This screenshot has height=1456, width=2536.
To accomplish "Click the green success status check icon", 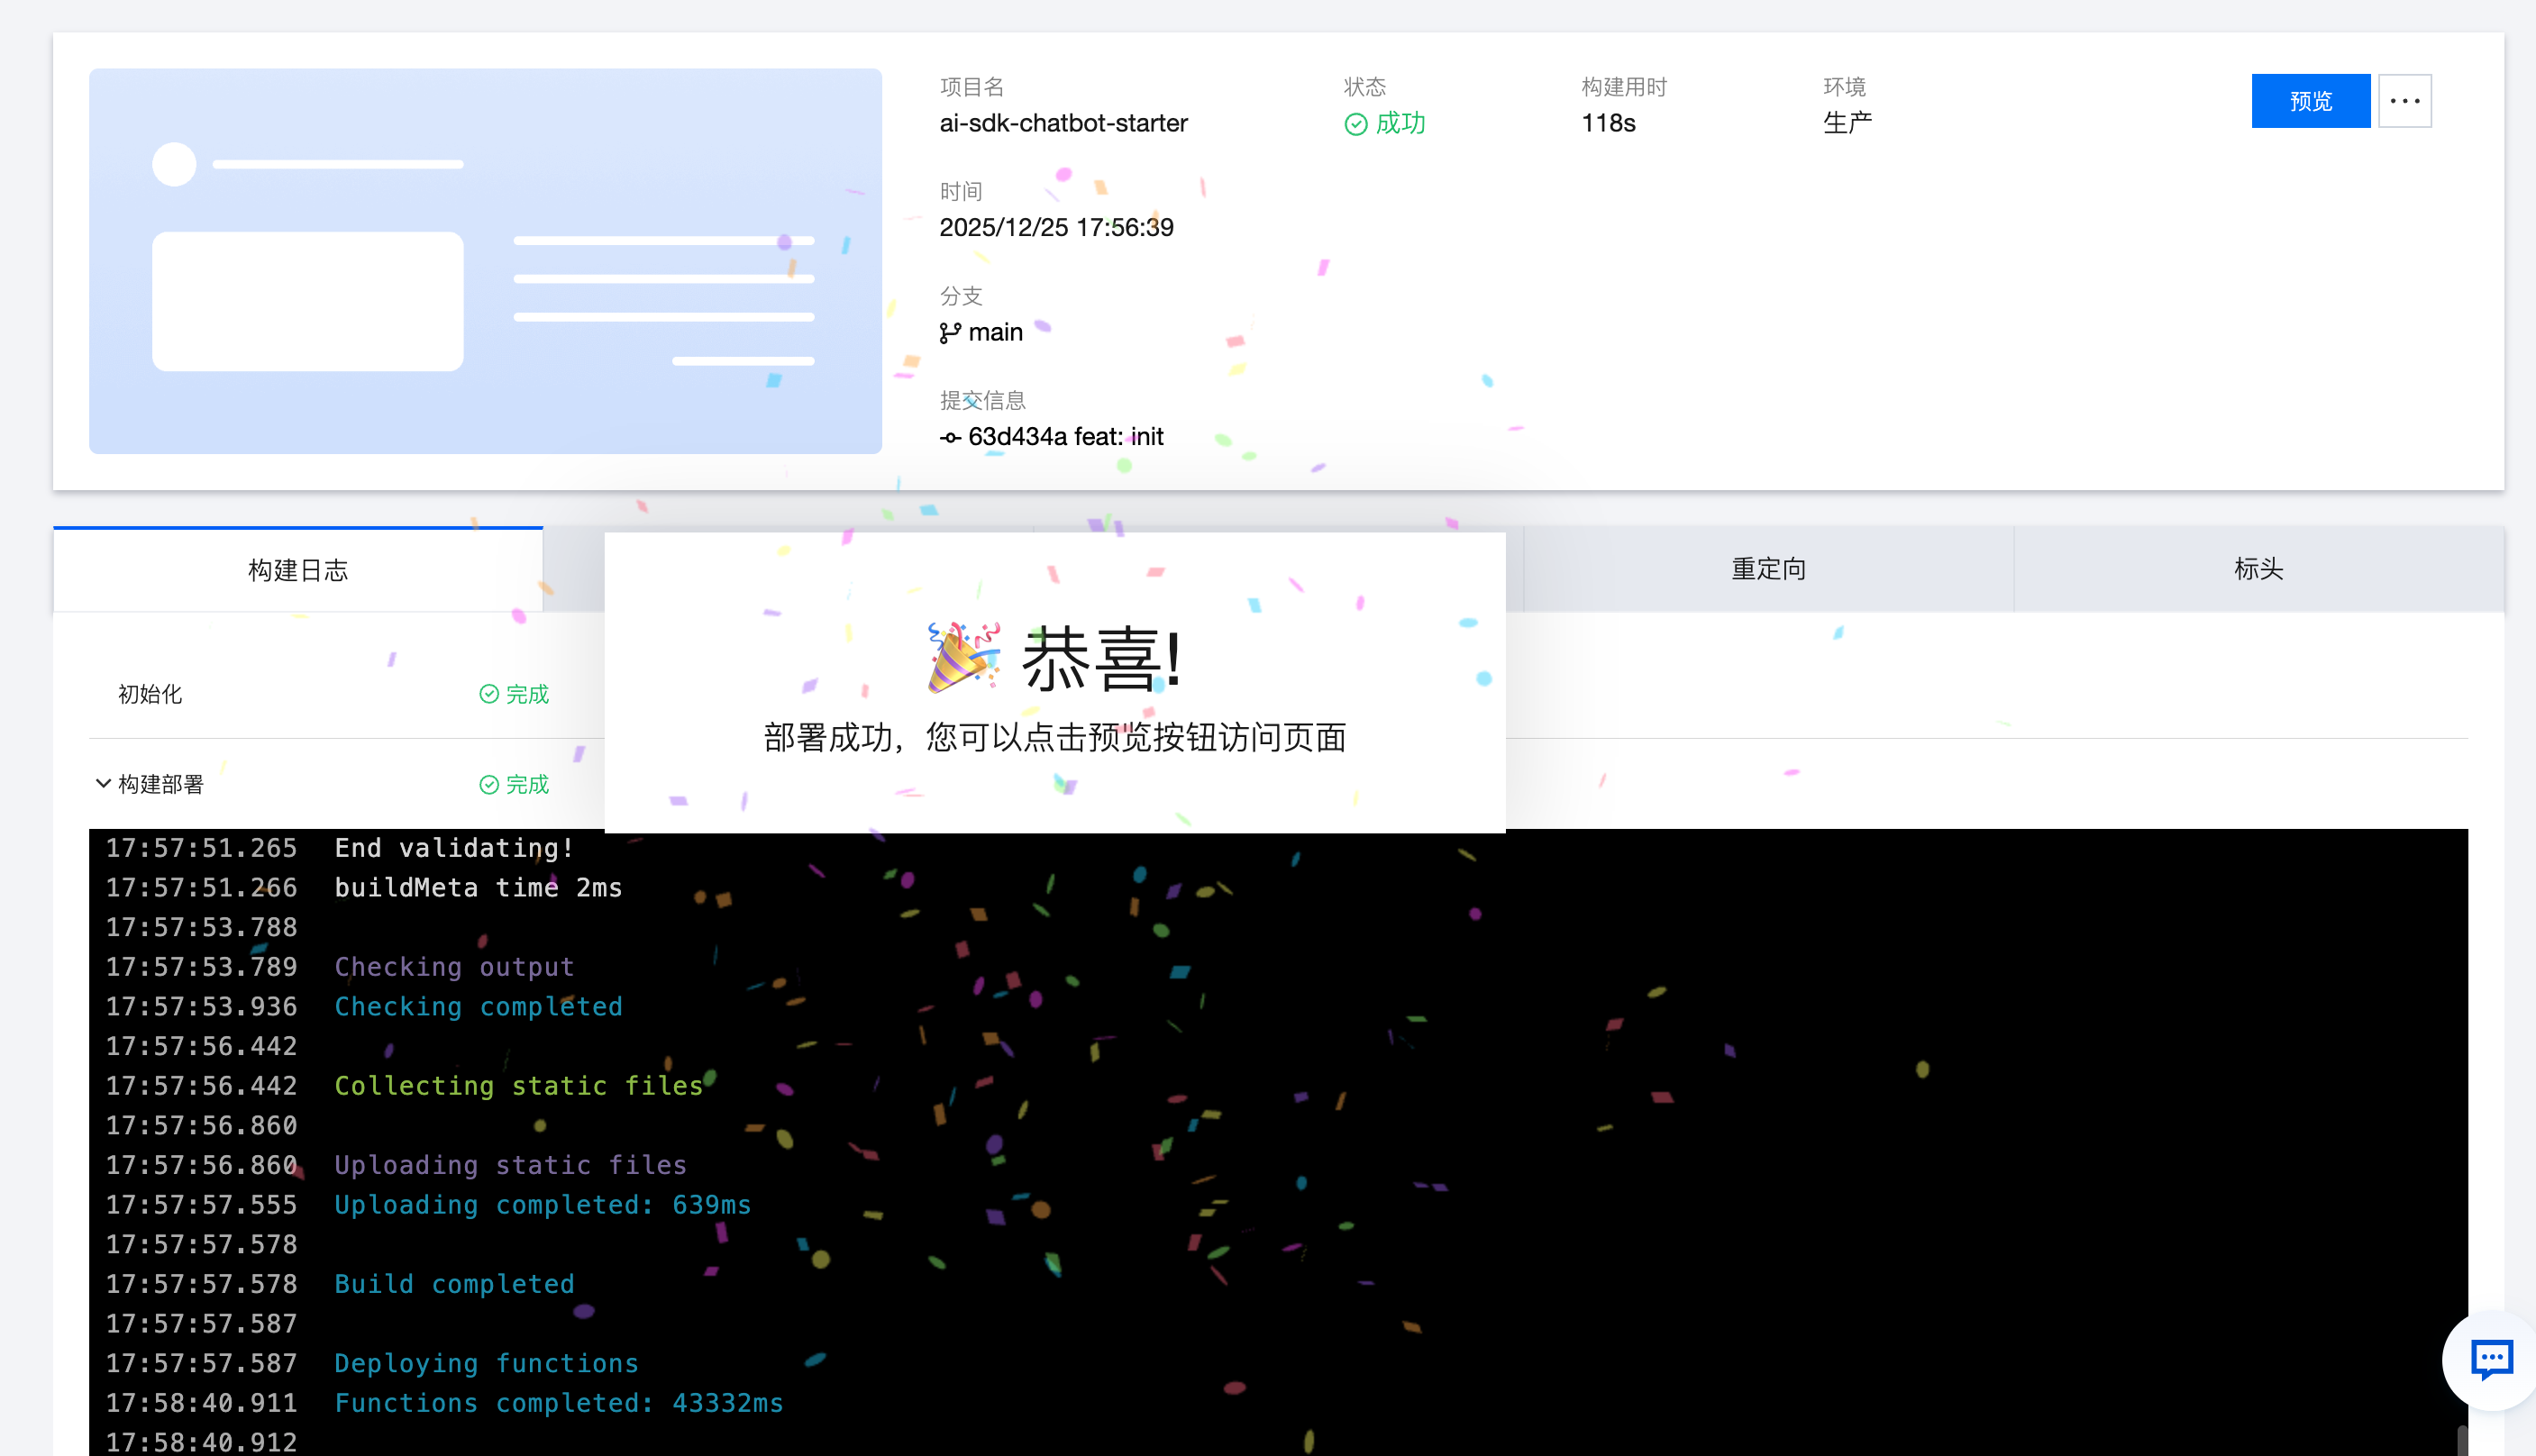I will click(1355, 124).
